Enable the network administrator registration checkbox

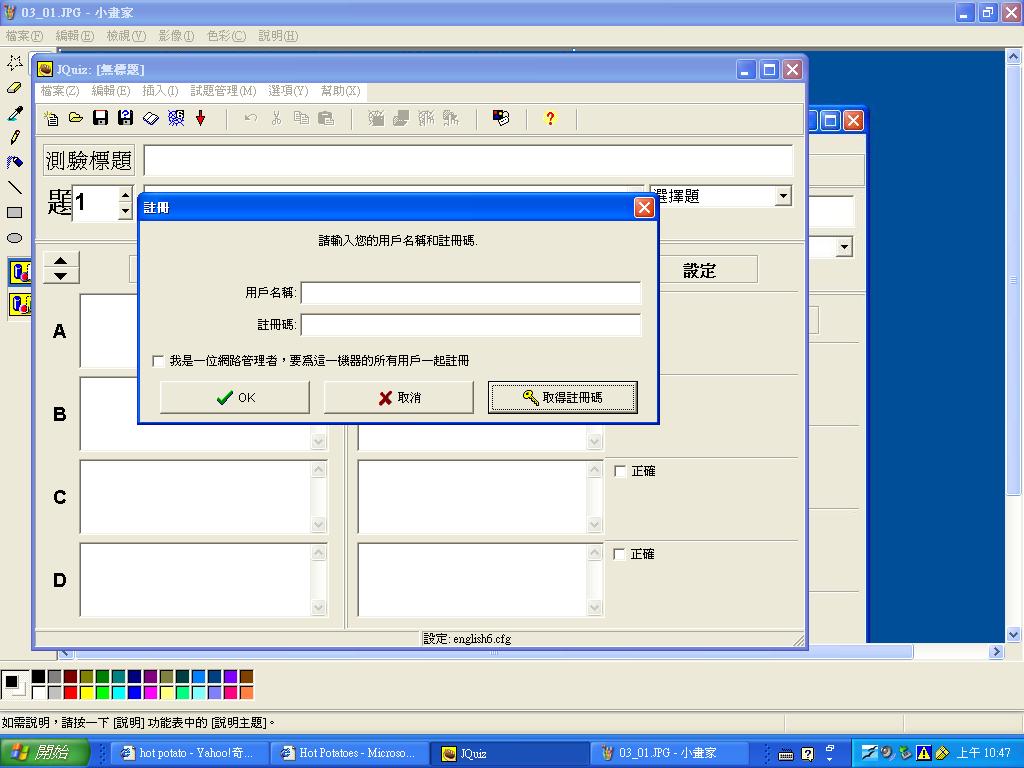point(158,361)
